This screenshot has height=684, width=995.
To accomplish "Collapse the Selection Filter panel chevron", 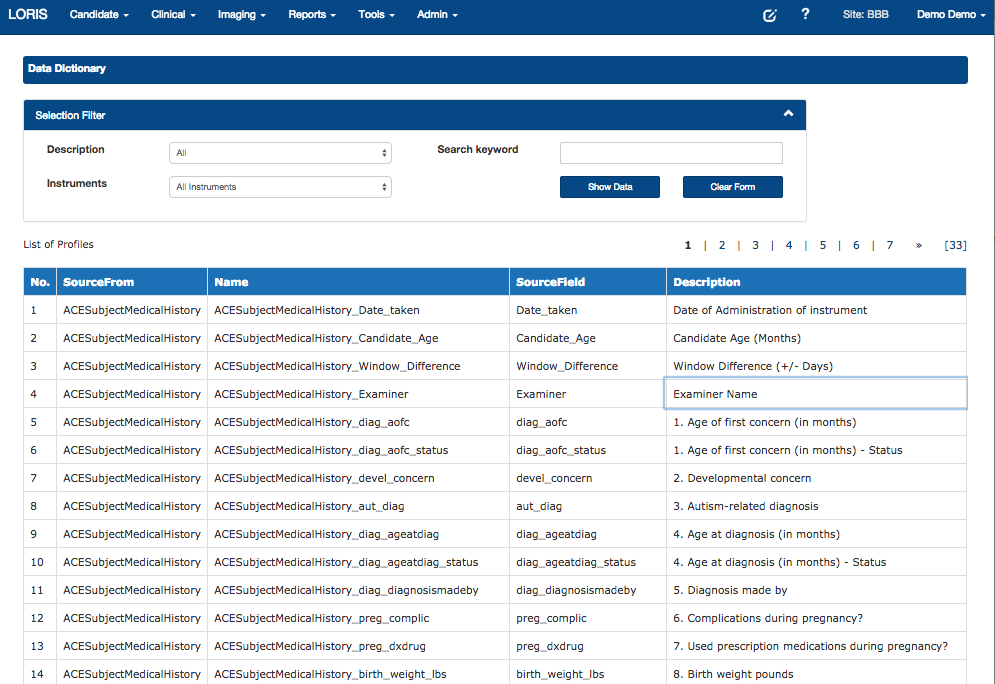I will coord(788,115).
